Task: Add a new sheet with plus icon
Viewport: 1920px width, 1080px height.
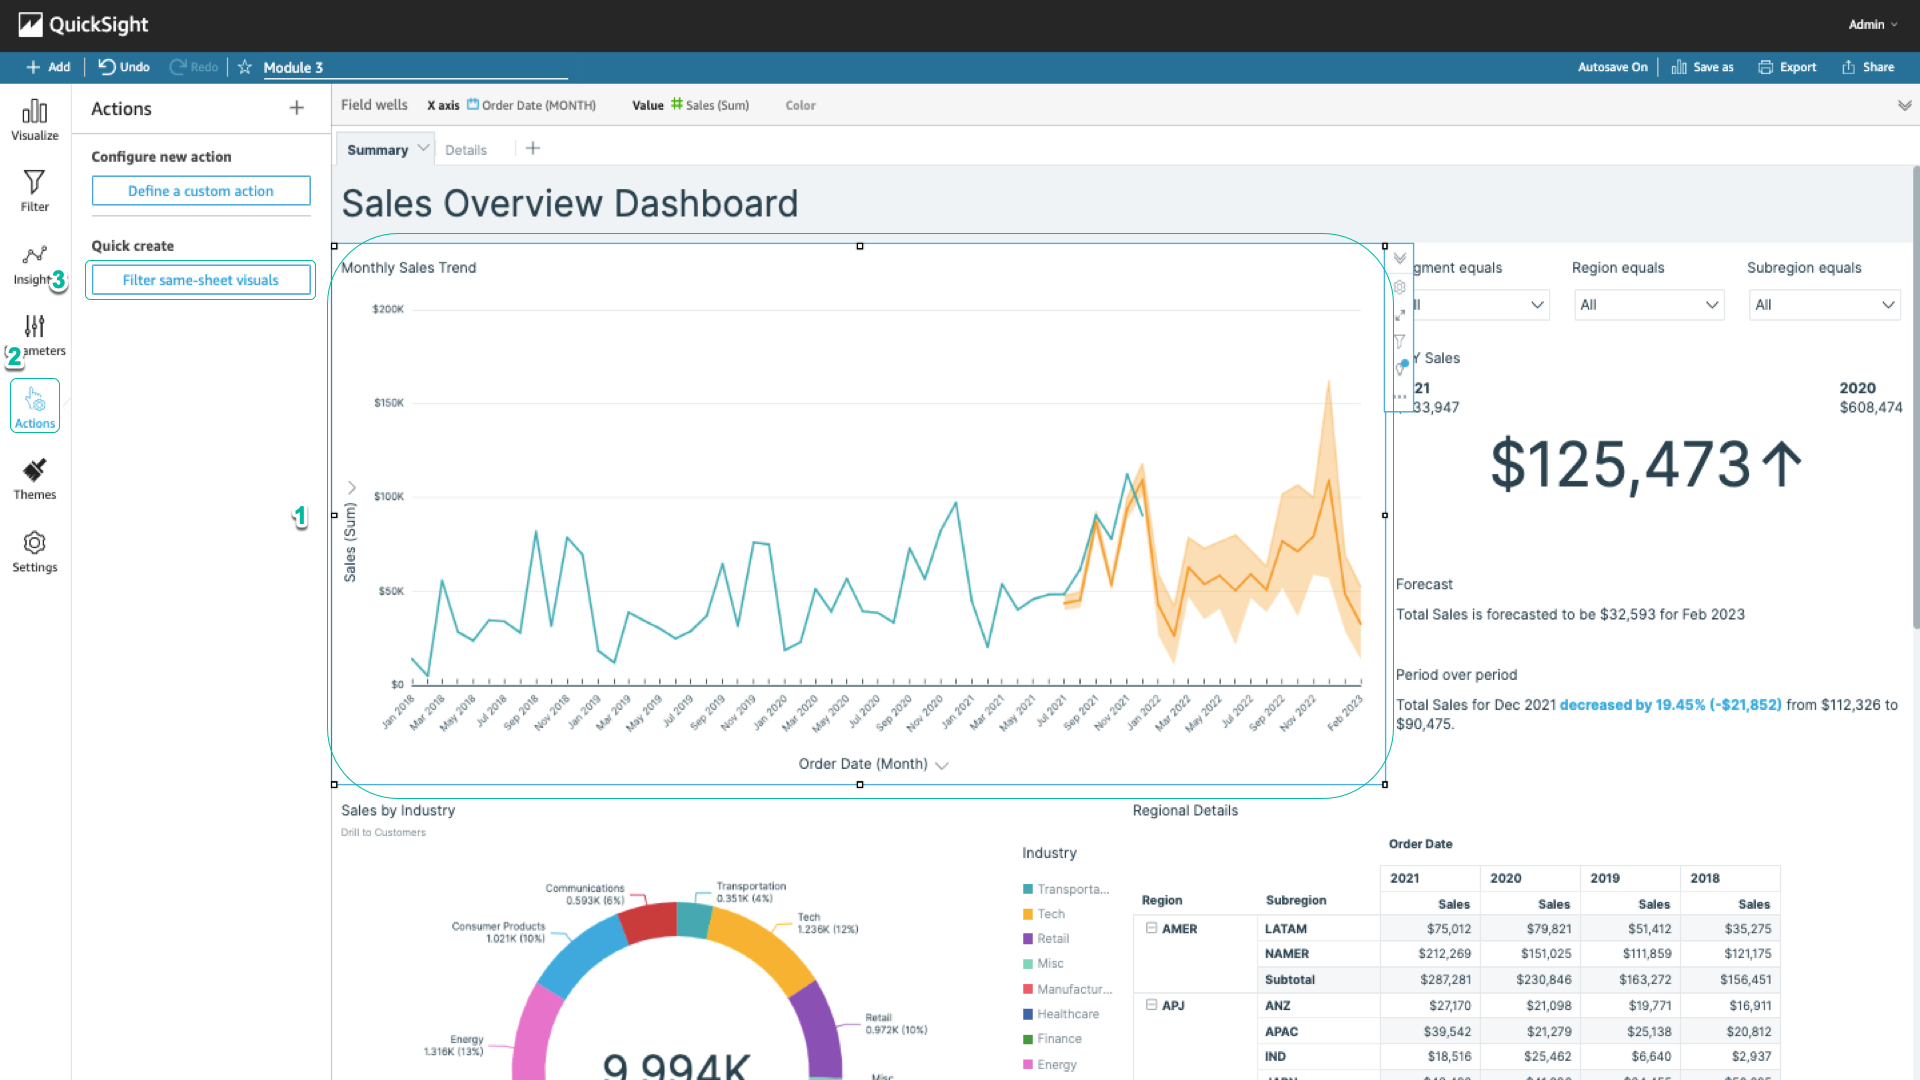Action: pos(533,148)
